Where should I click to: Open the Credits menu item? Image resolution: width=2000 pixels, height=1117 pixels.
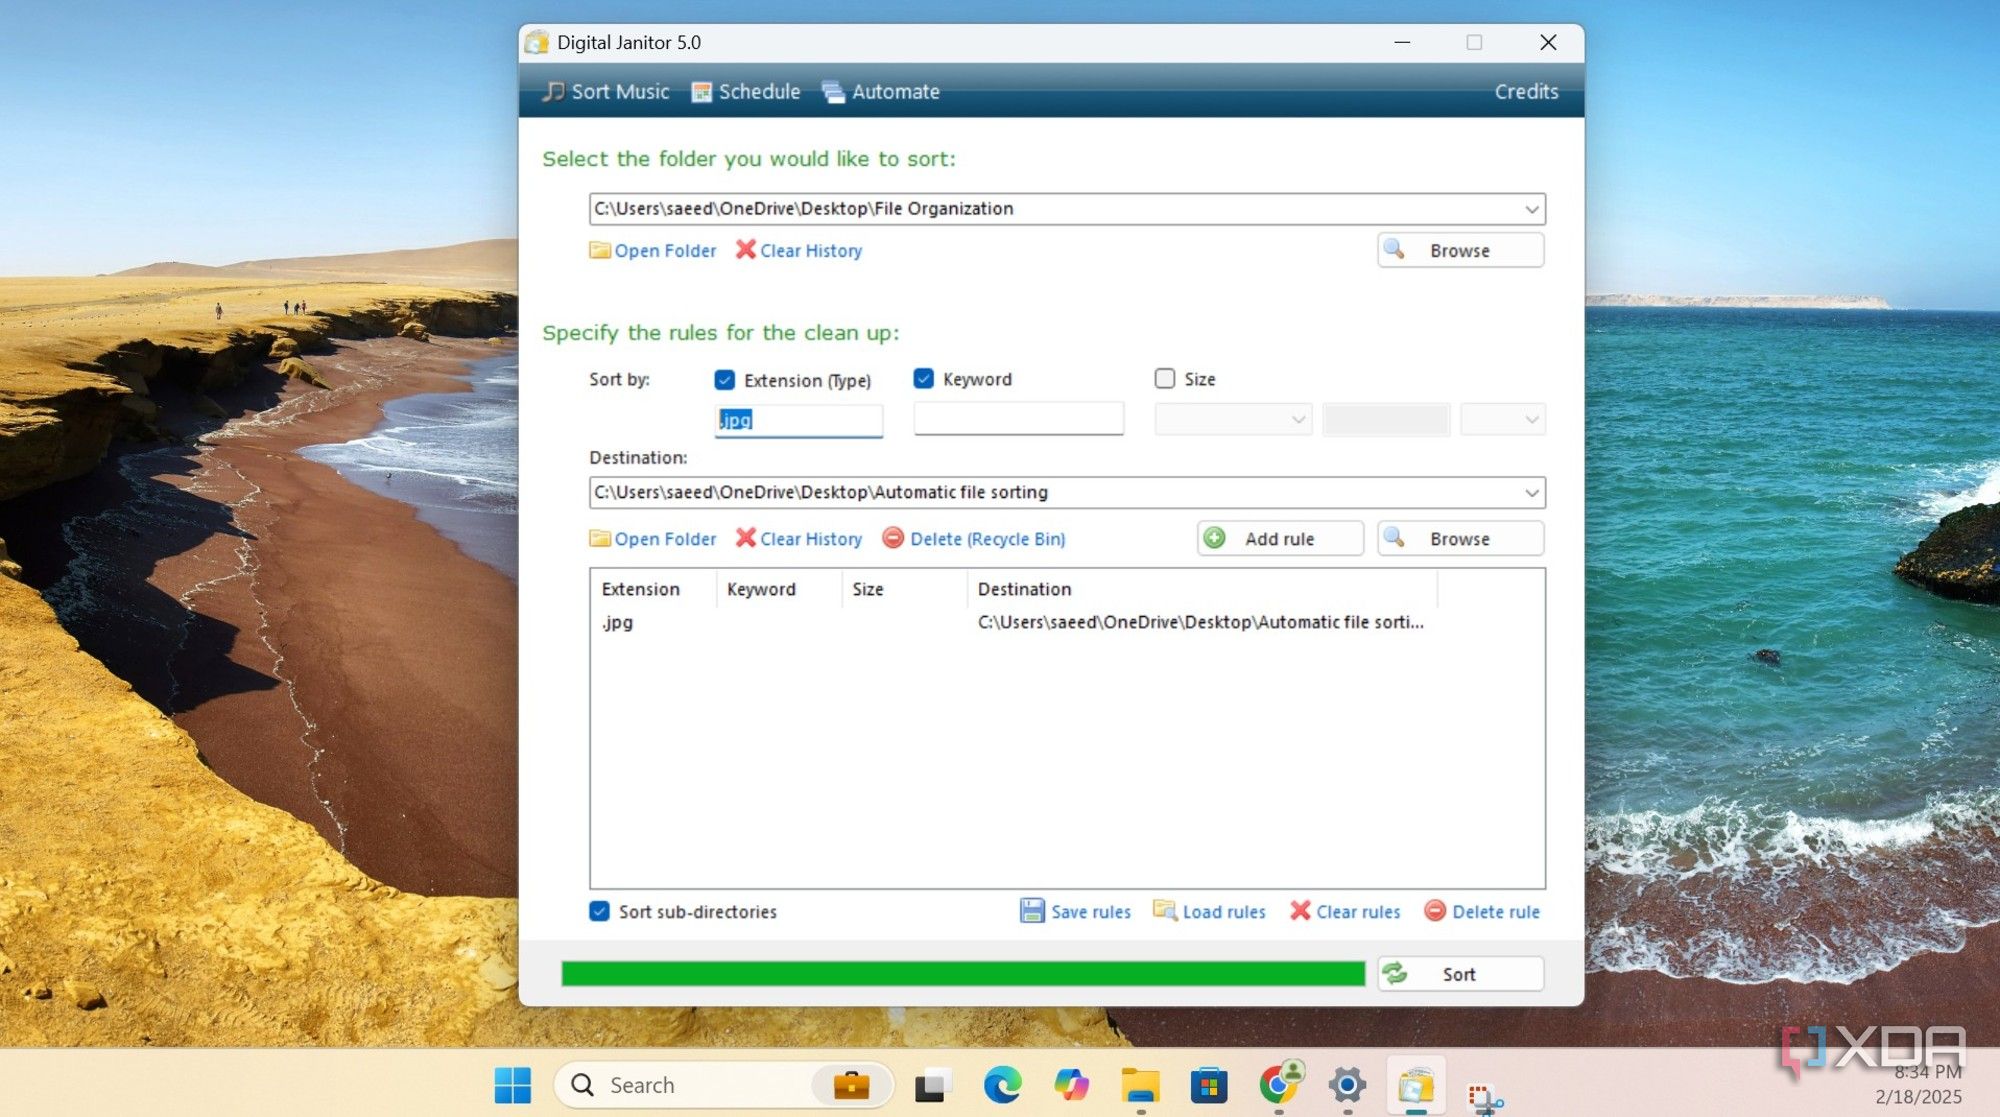tap(1526, 92)
